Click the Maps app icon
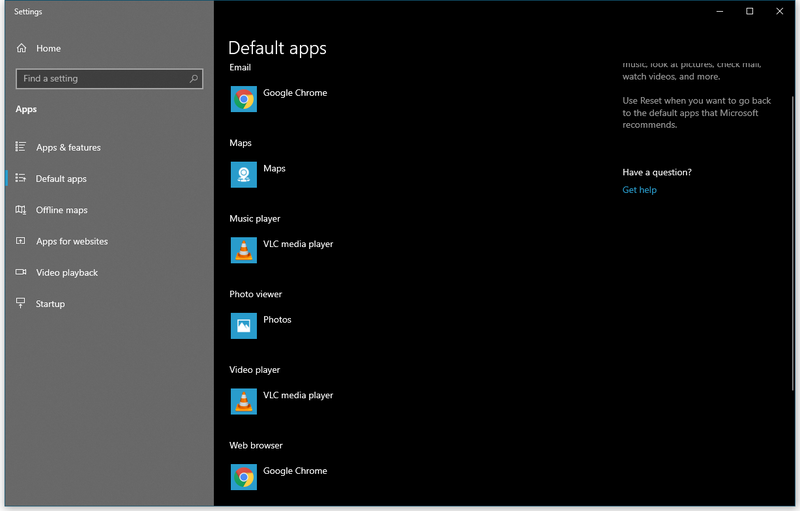 [243, 174]
